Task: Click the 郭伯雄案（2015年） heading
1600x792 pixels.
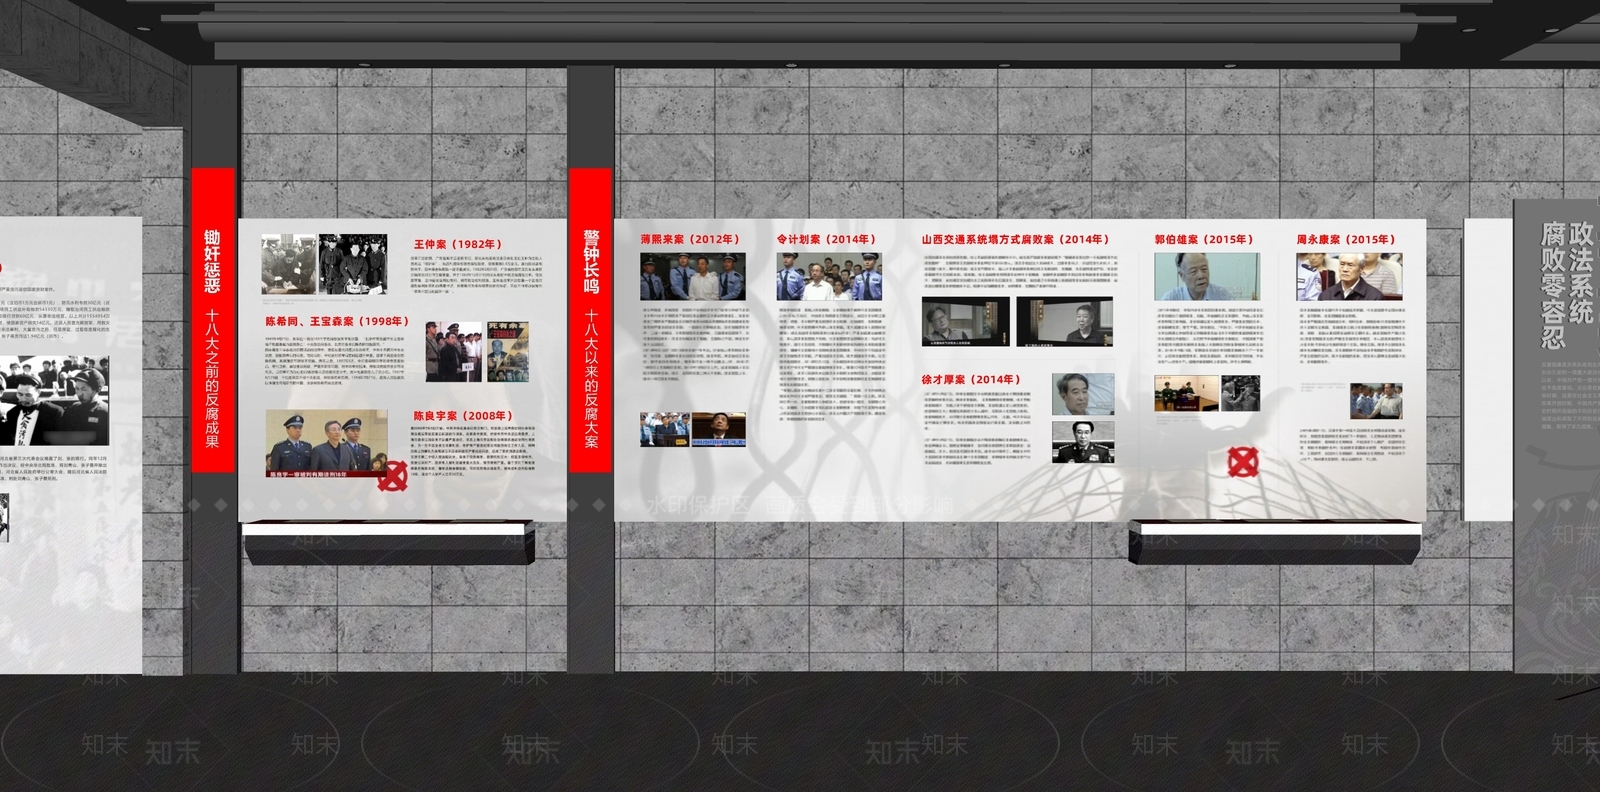Action: (1204, 239)
